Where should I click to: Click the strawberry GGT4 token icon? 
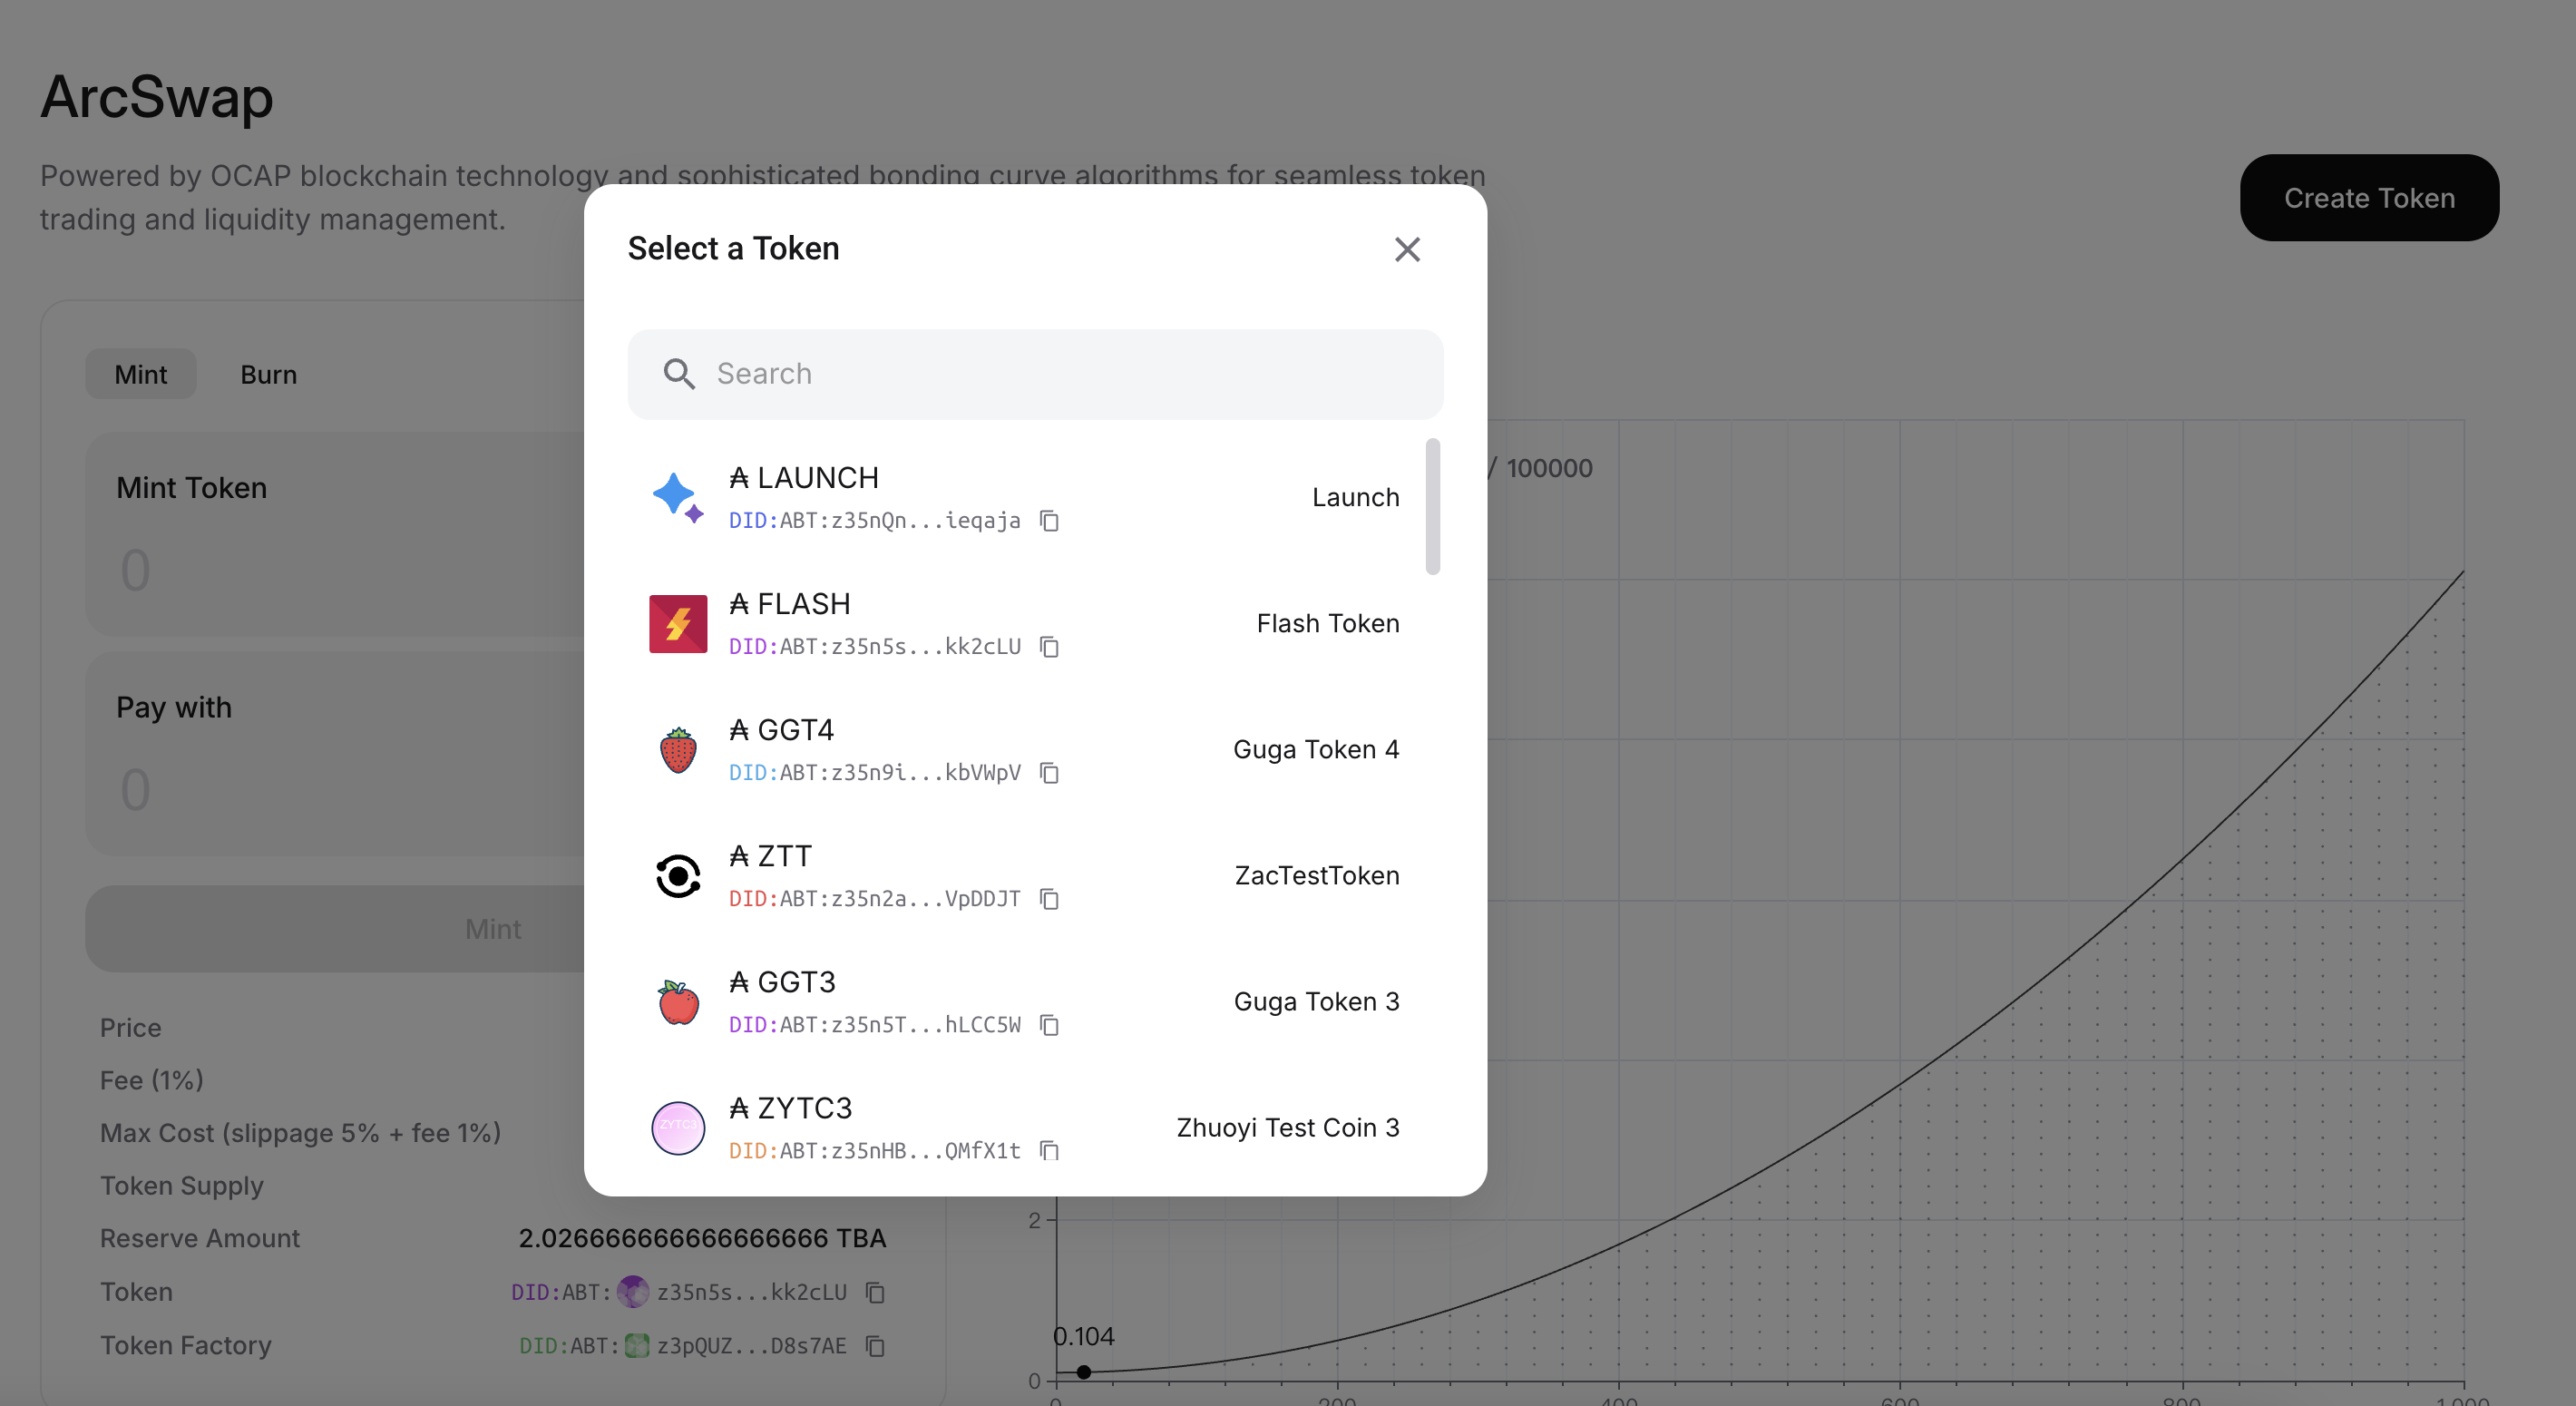pyautogui.click(x=678, y=750)
